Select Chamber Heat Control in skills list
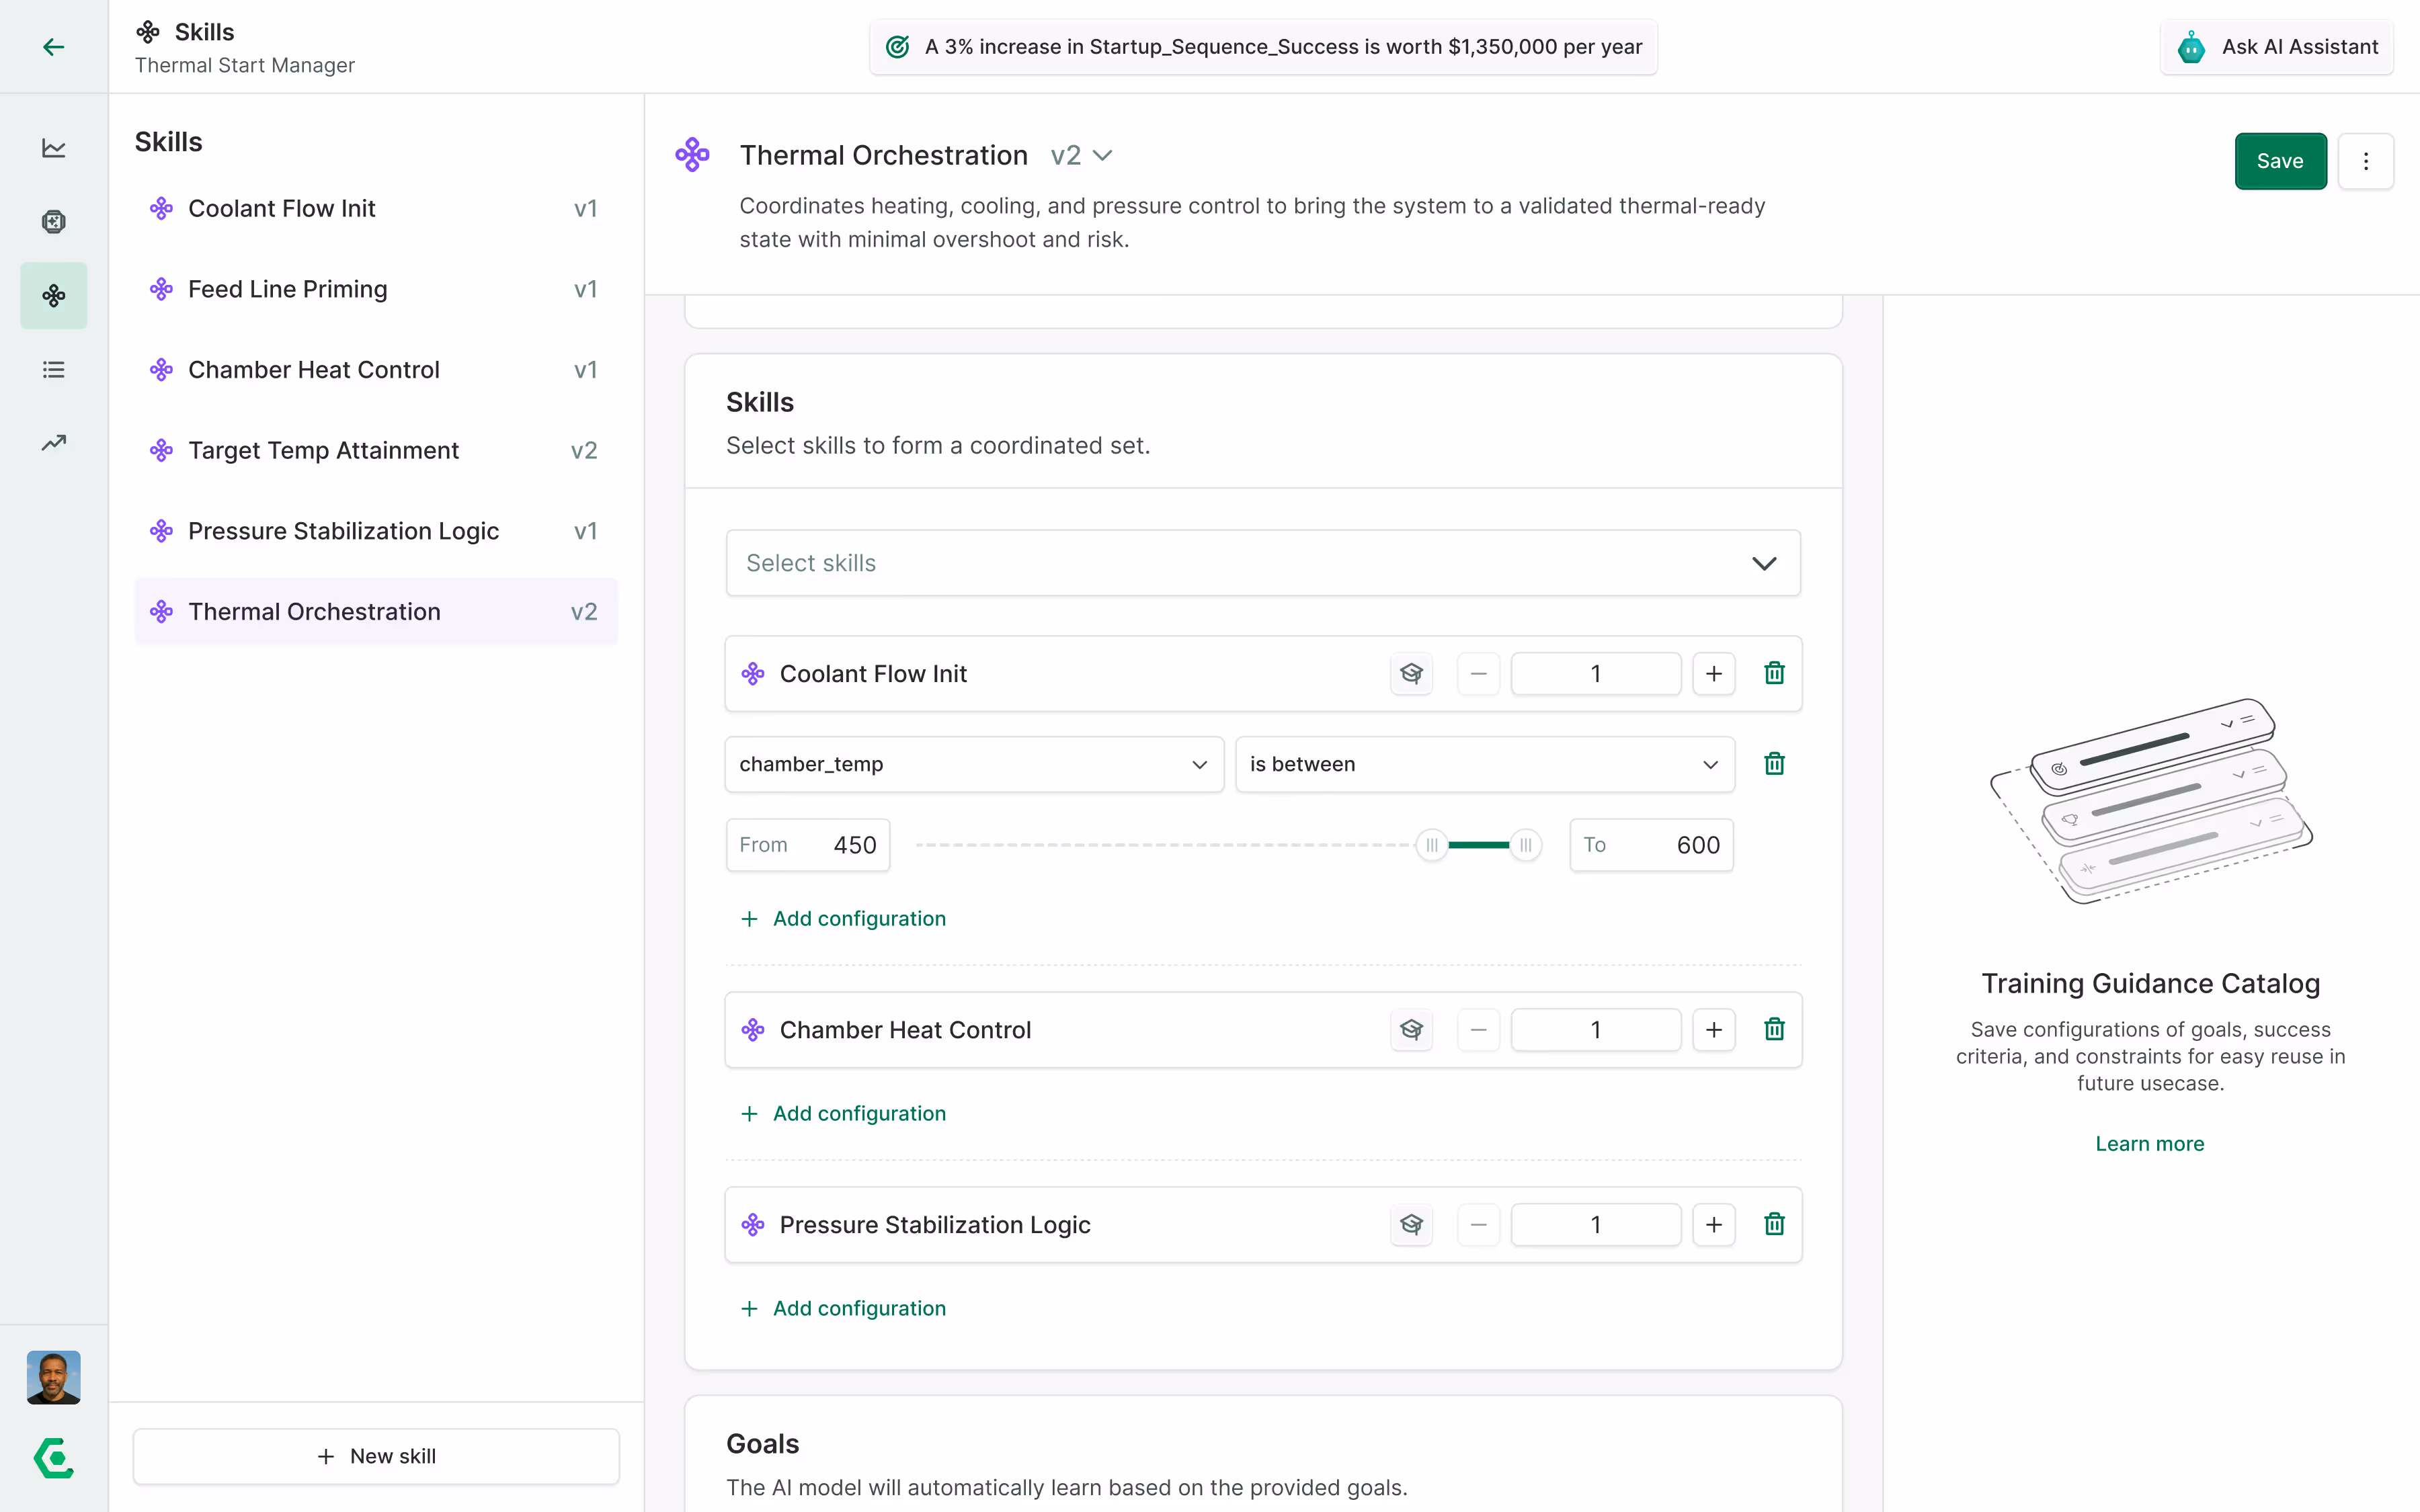2420x1512 pixels. click(376, 370)
